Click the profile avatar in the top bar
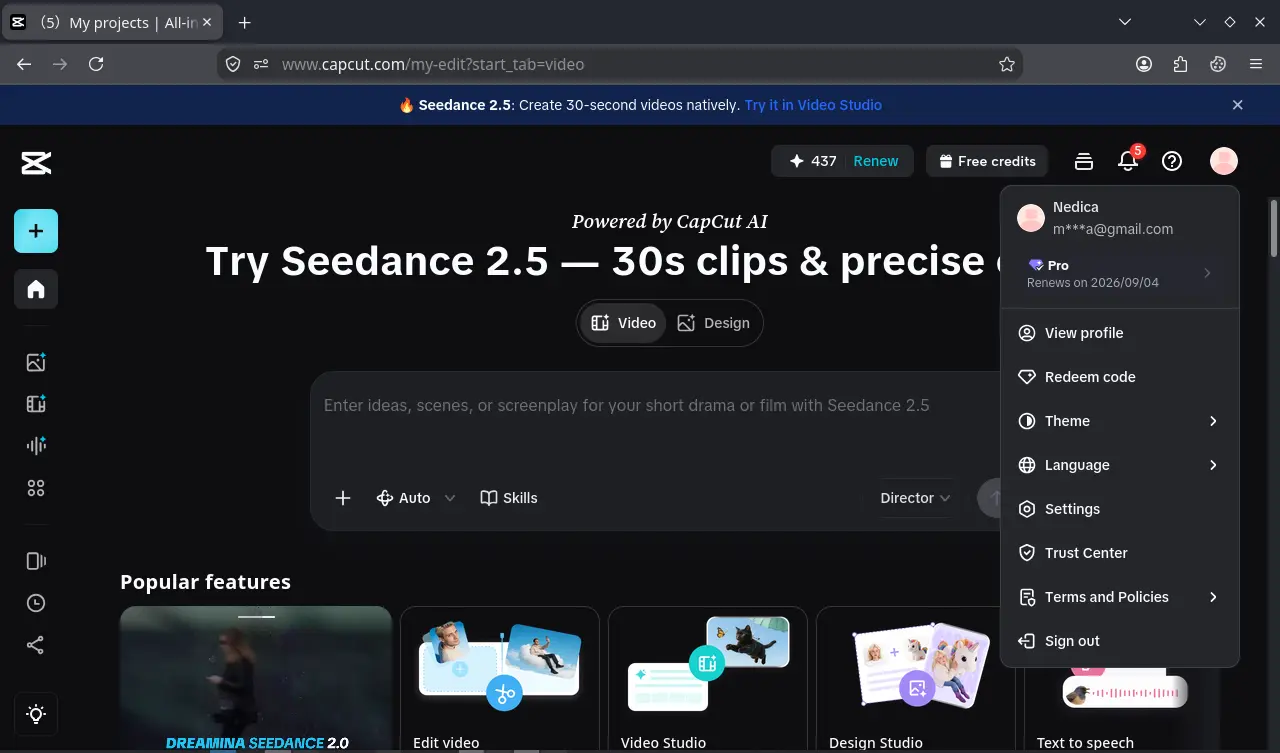The height and width of the screenshot is (753, 1280). (1224, 161)
